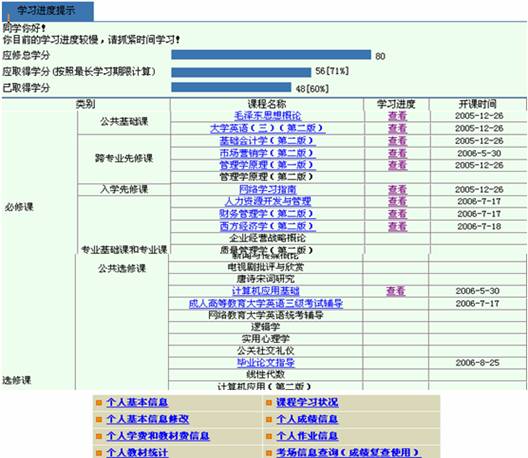The height and width of the screenshot is (458, 528).
Task: Go to 个人学费和教材费信息 page
Action: [x=158, y=436]
